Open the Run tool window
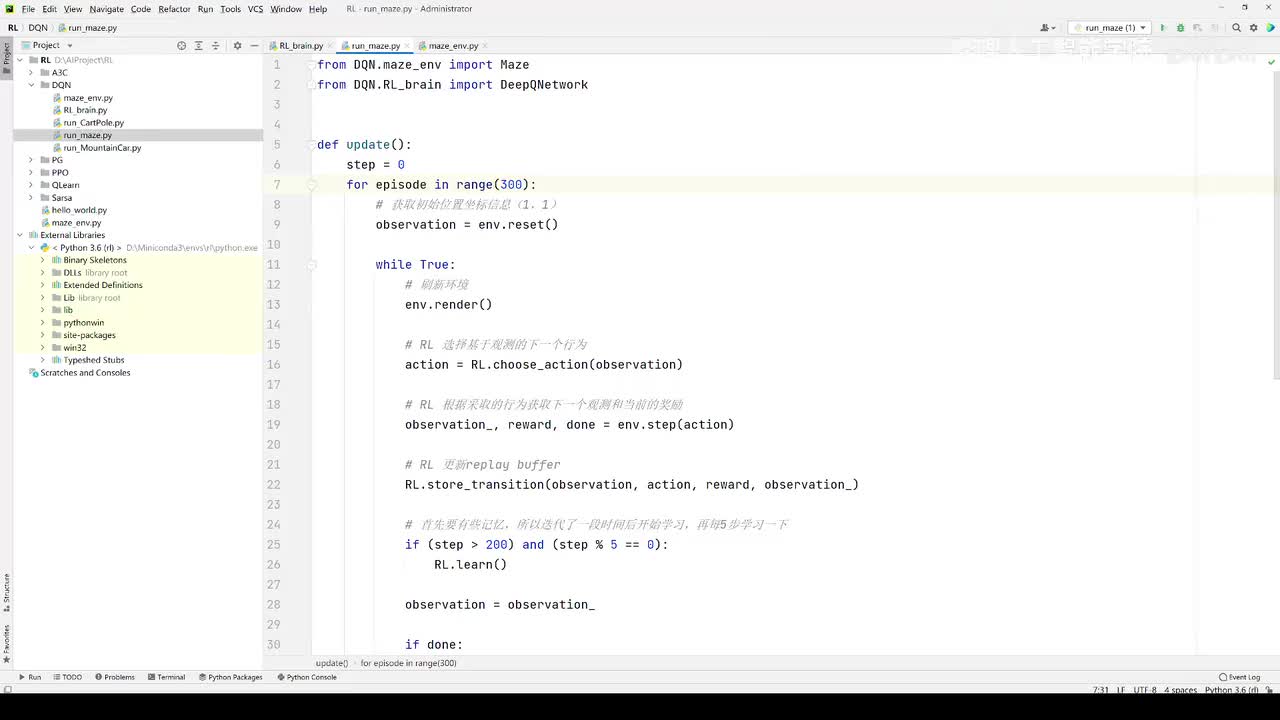 coord(29,677)
